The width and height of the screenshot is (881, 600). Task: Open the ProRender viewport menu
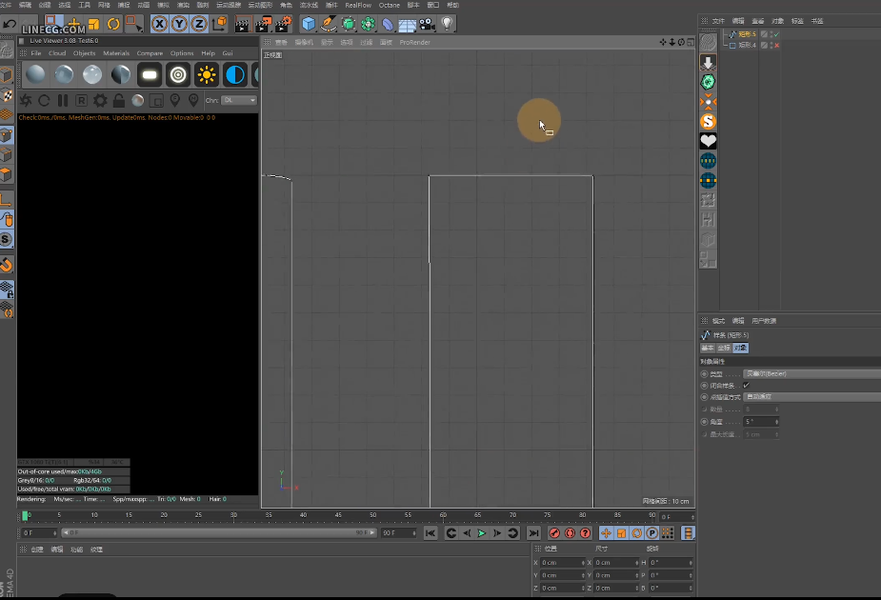pos(415,42)
